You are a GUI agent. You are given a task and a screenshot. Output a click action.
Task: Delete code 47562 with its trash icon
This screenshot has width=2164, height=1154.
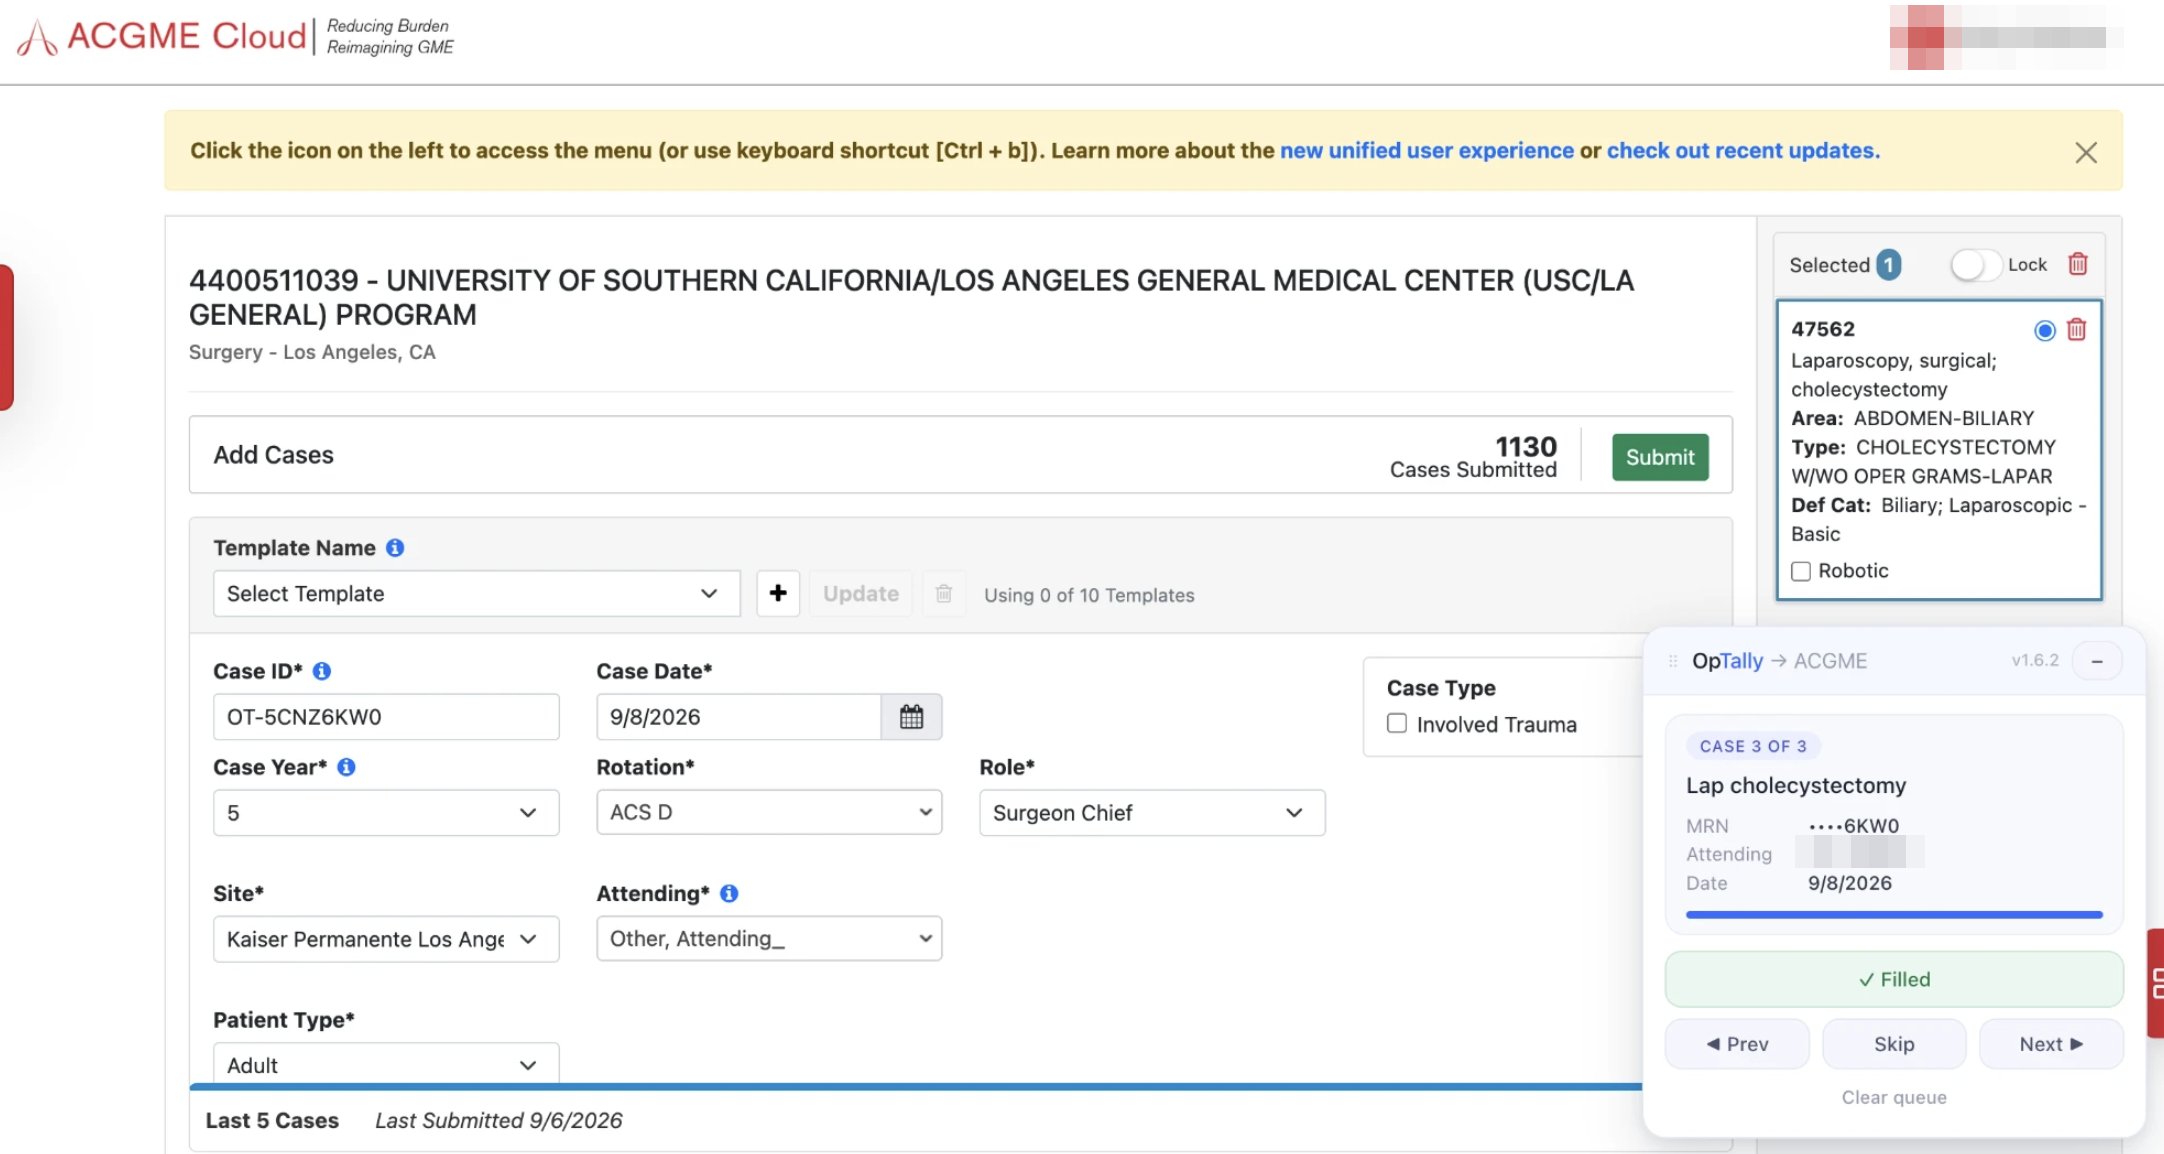coord(2076,329)
